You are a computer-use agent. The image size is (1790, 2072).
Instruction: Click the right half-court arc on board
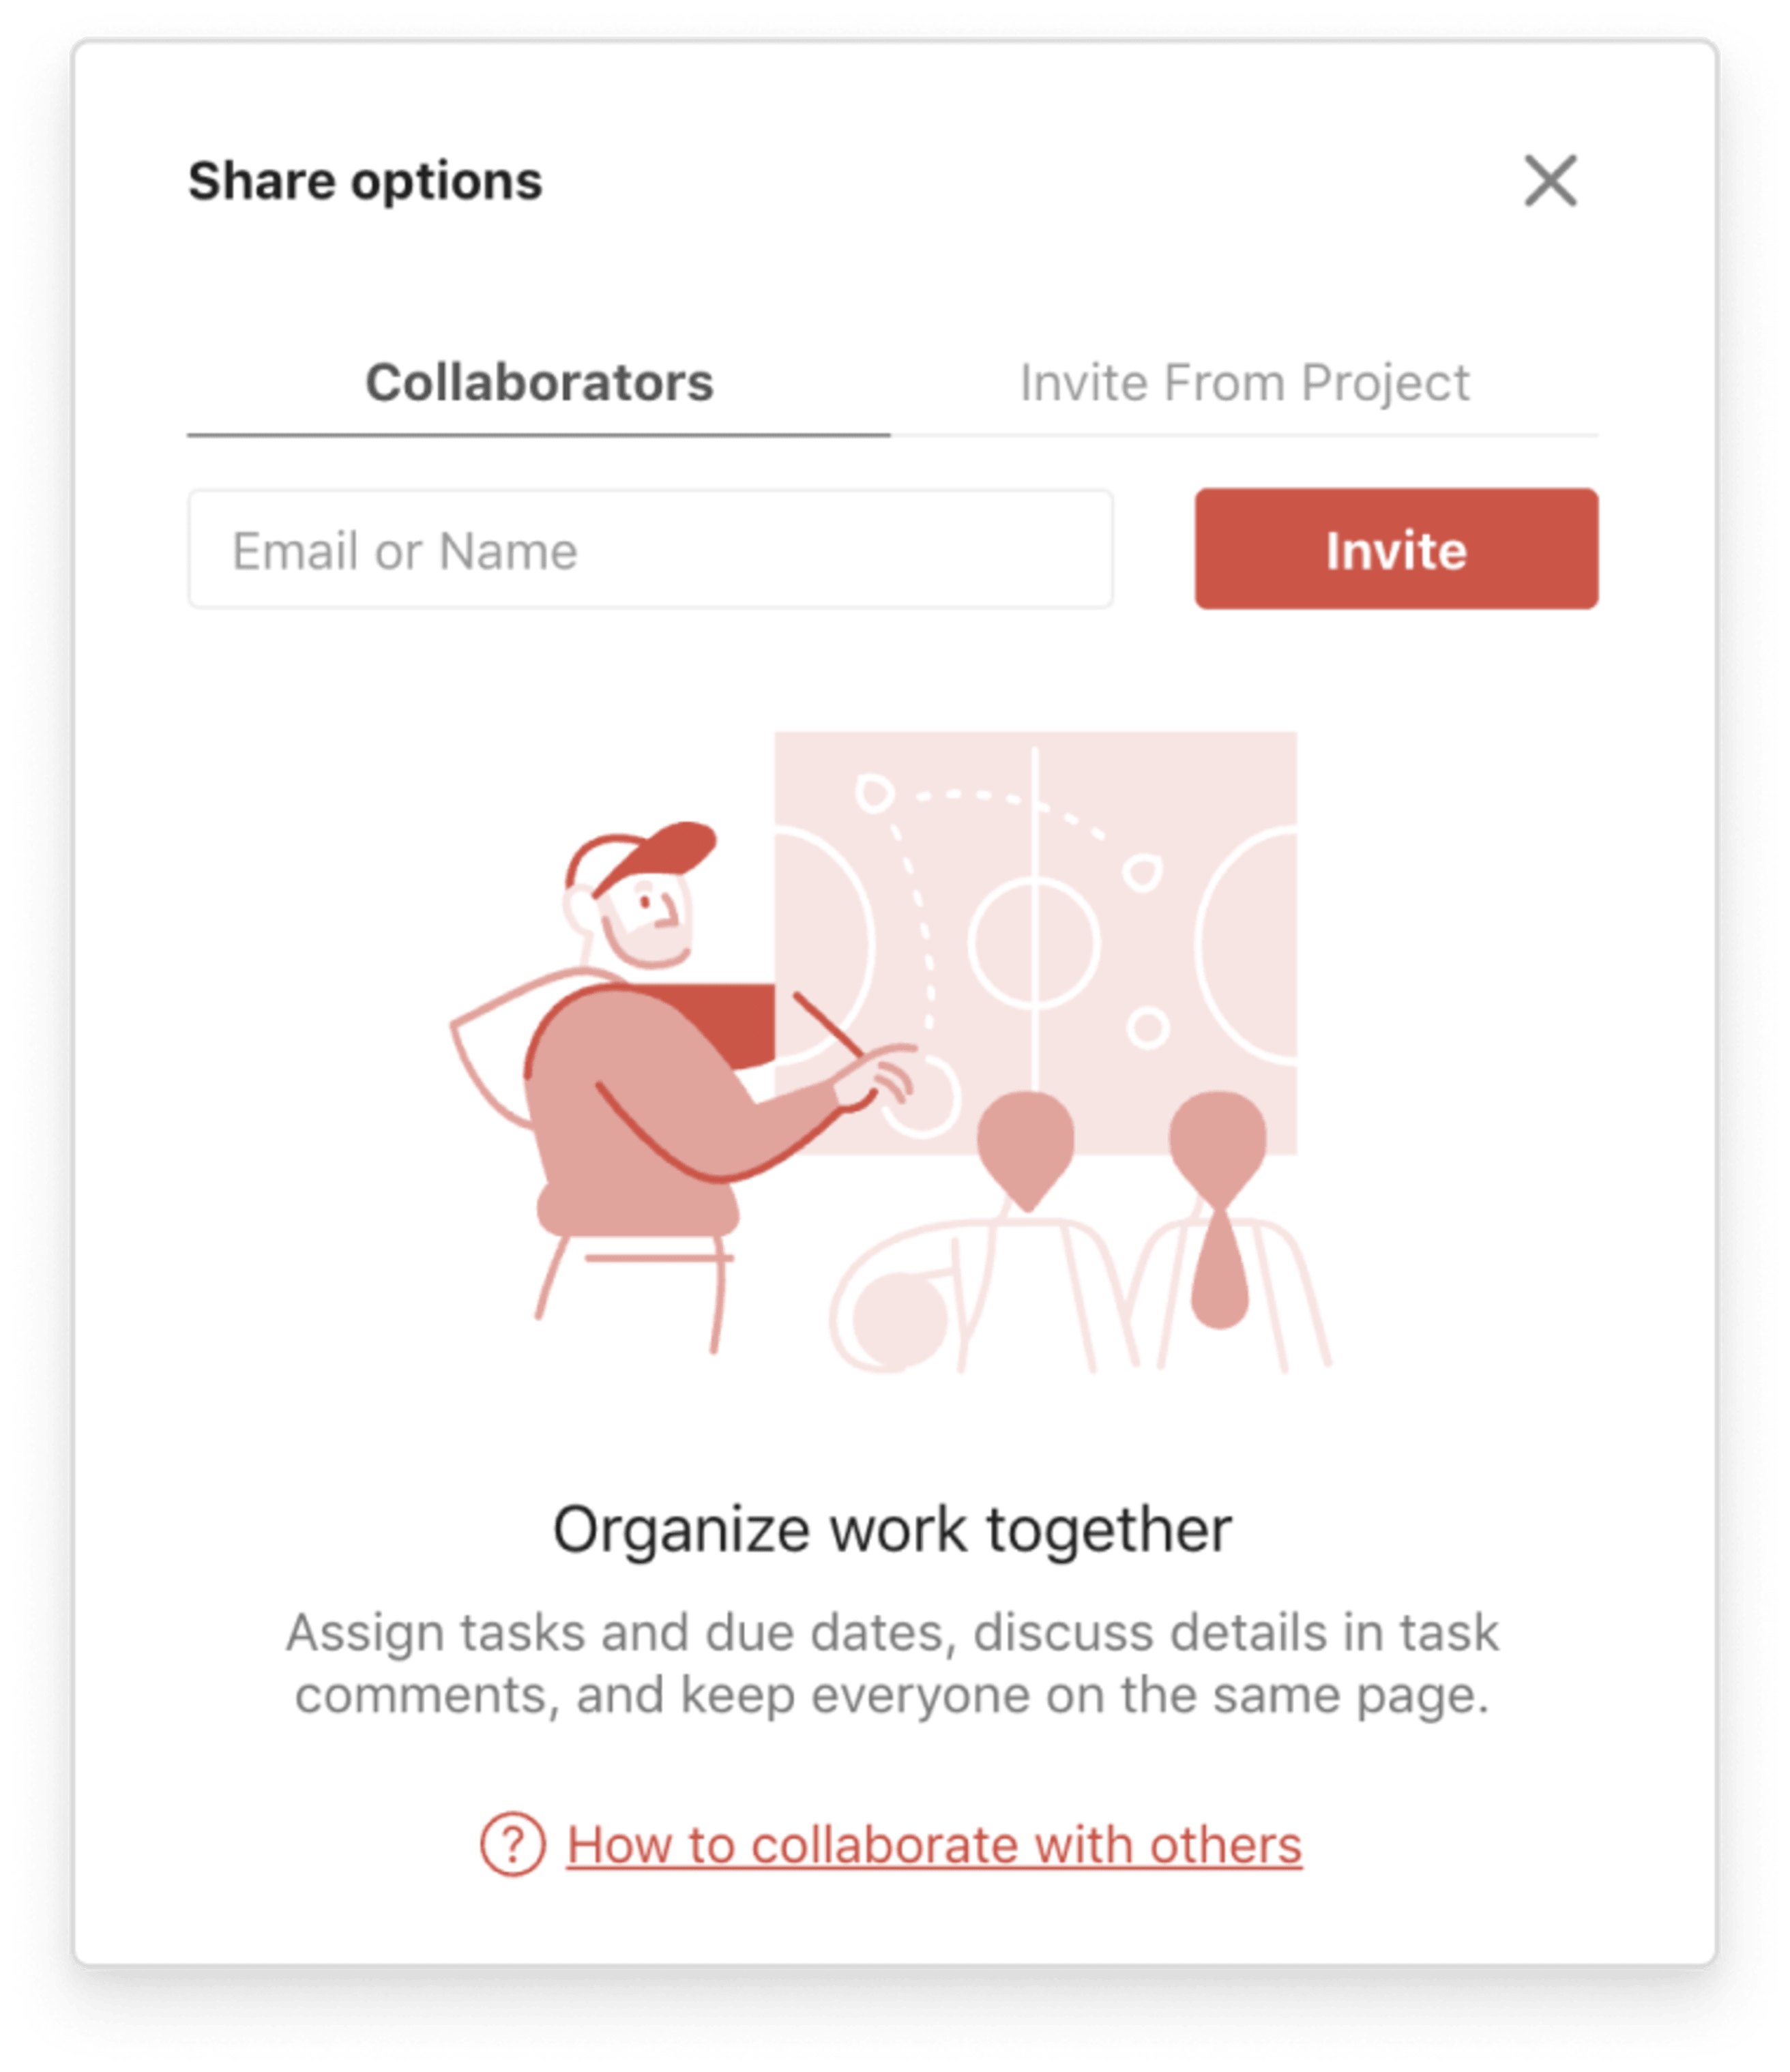[x=1246, y=944]
